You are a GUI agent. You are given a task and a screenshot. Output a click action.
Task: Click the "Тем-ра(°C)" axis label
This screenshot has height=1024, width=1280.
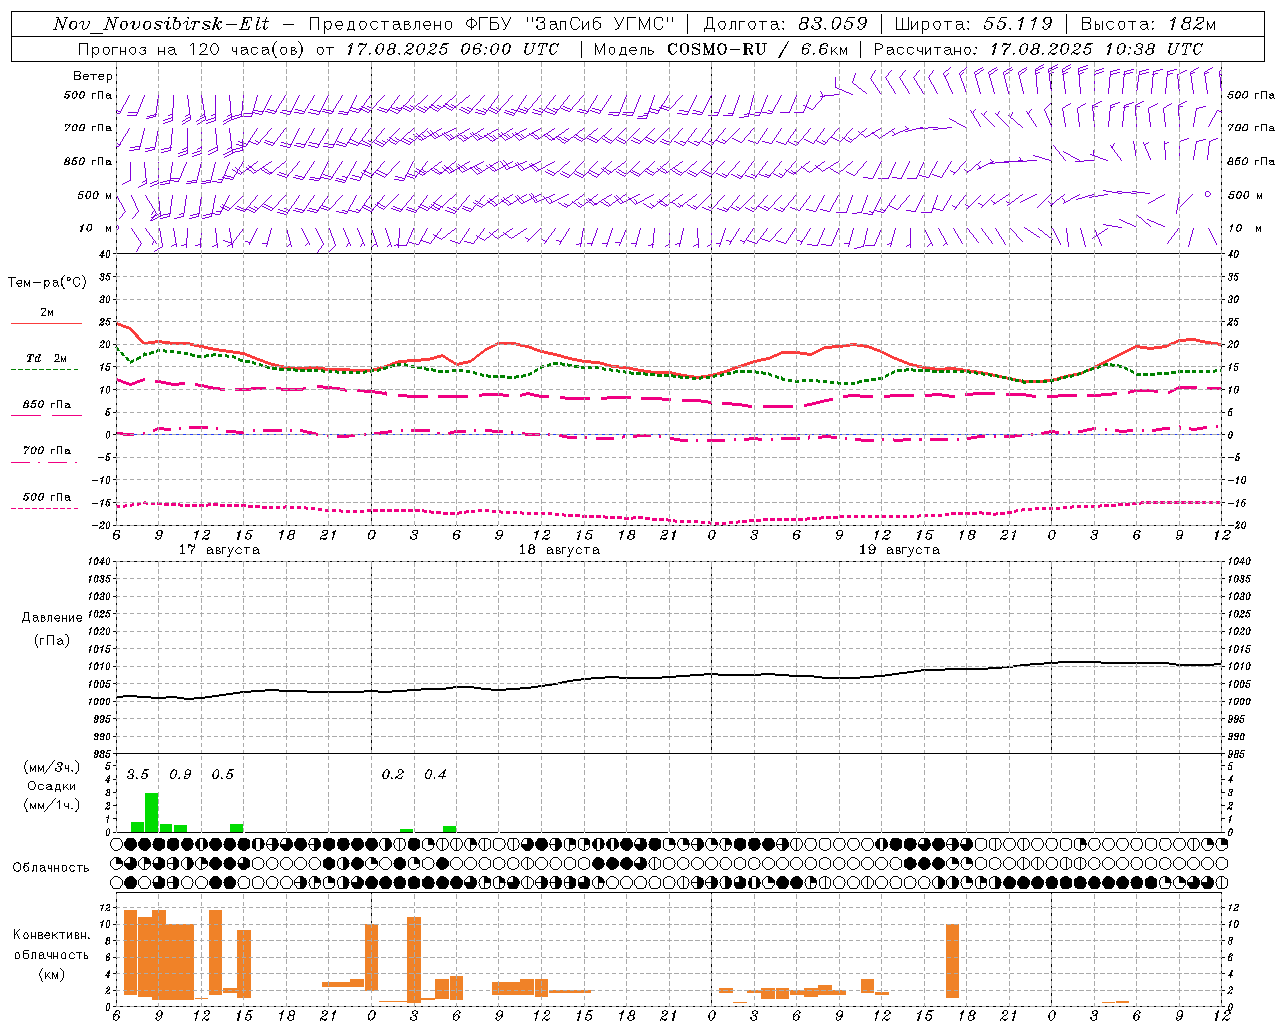tap(47, 282)
